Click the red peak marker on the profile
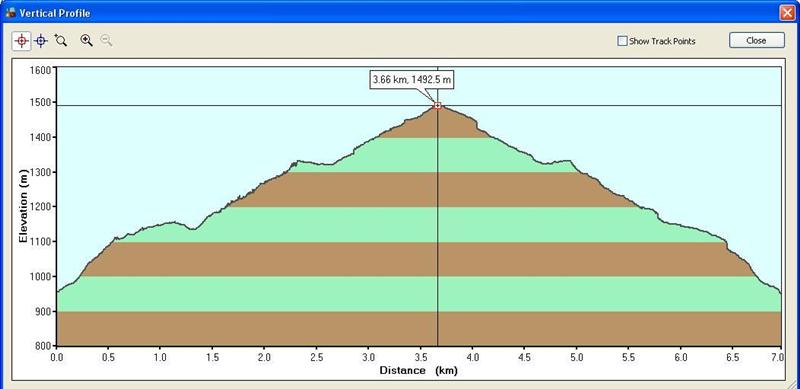This screenshot has height=389, width=800. click(437, 106)
